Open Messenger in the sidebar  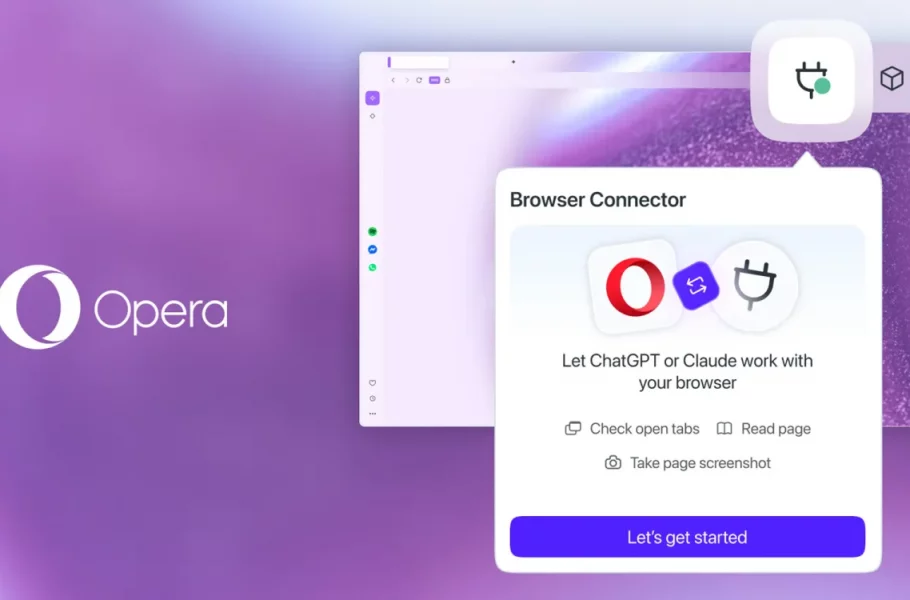point(373,250)
